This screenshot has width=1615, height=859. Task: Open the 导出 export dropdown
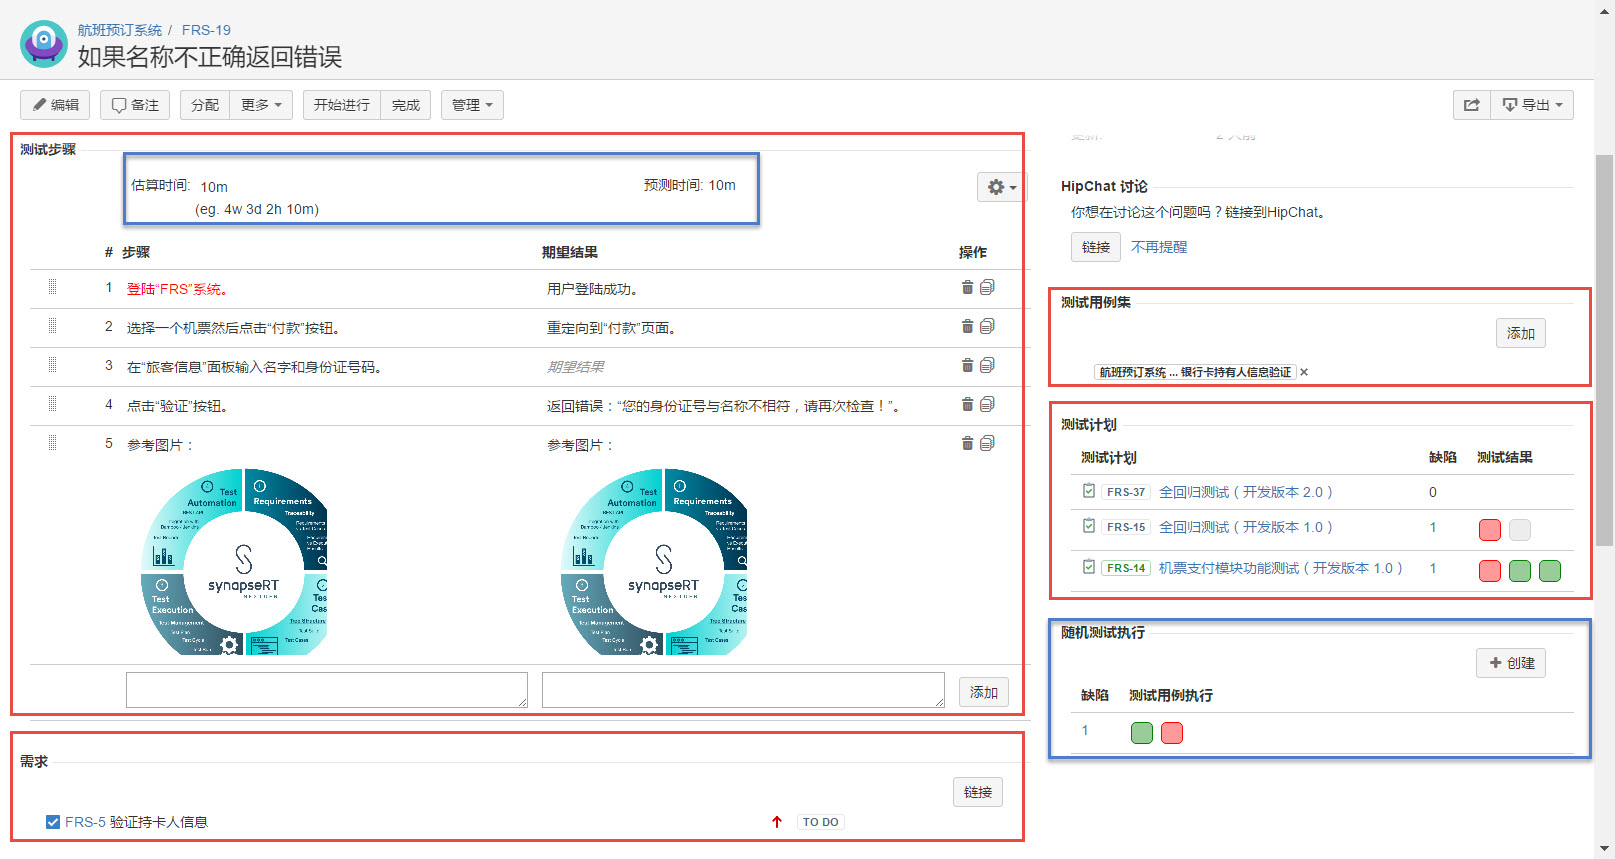point(1532,105)
